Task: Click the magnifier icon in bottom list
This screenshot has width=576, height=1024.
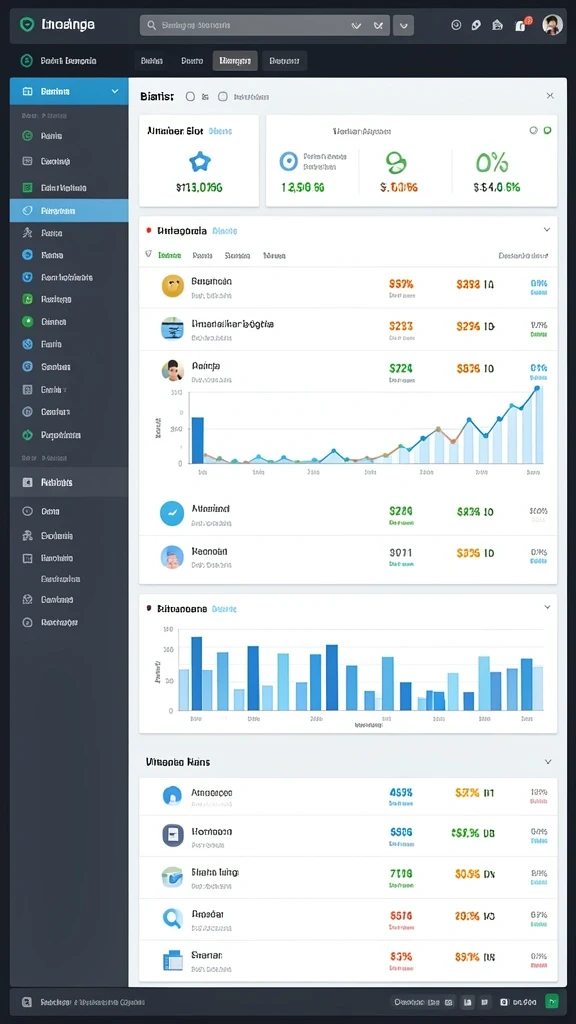Action: pyautogui.click(x=172, y=919)
